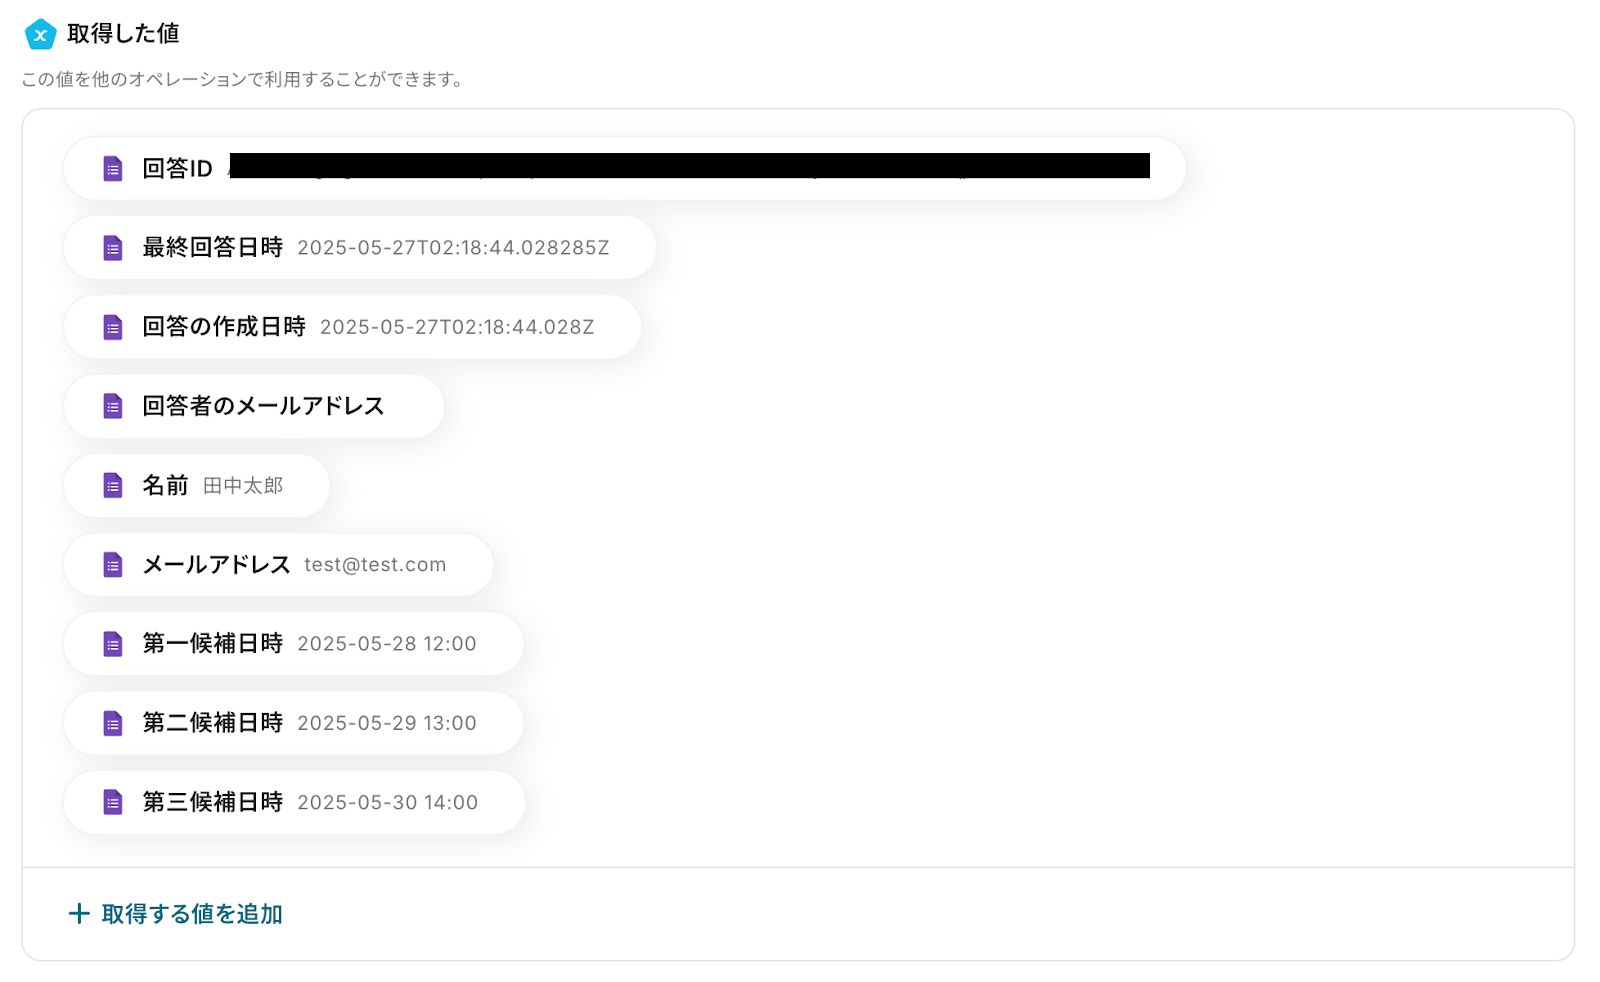The image size is (1600, 982).
Task: Click the form icon beside 回答者のメールアドレス
Action: pos(113,406)
